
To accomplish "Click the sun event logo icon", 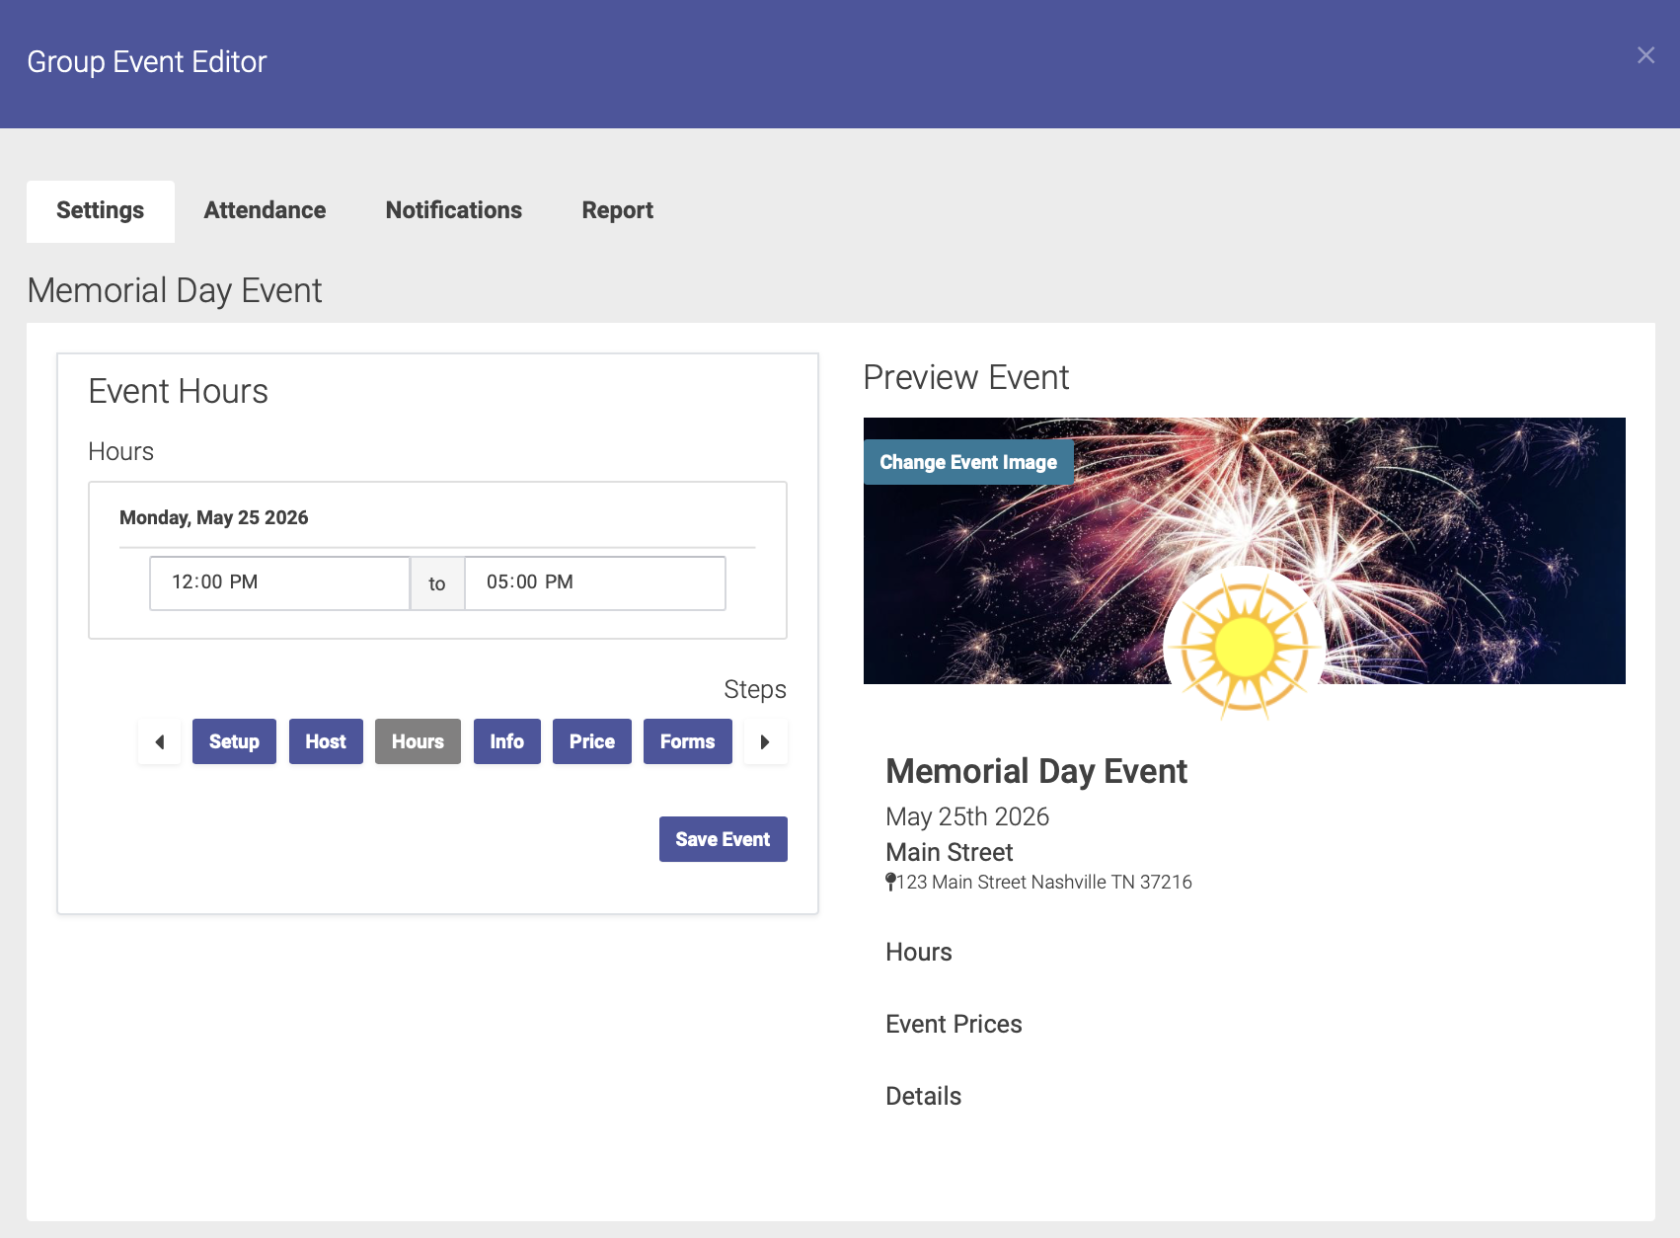I will (x=1244, y=647).
